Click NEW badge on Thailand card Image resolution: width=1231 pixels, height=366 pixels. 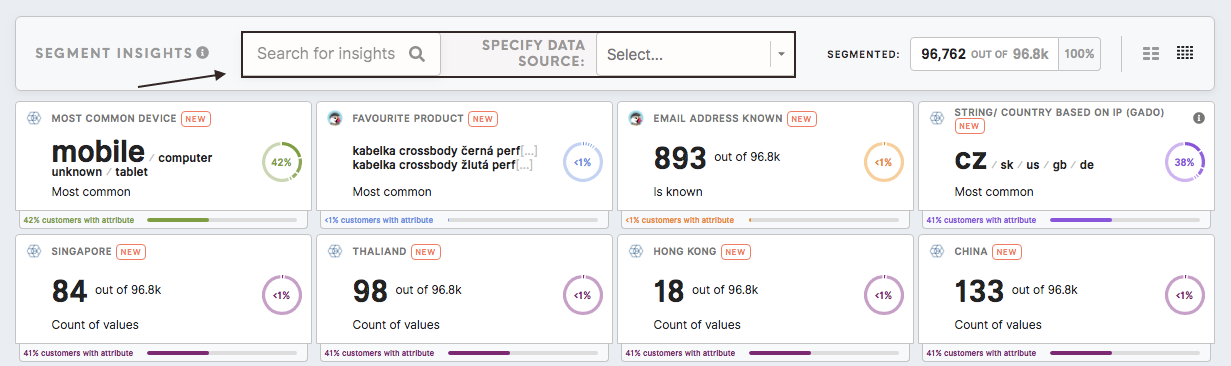point(425,252)
